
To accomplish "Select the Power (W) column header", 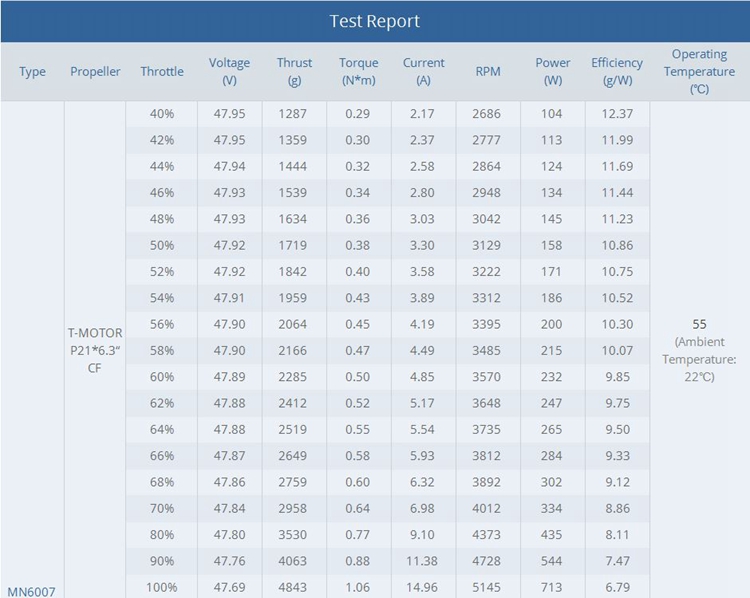I will [552, 72].
